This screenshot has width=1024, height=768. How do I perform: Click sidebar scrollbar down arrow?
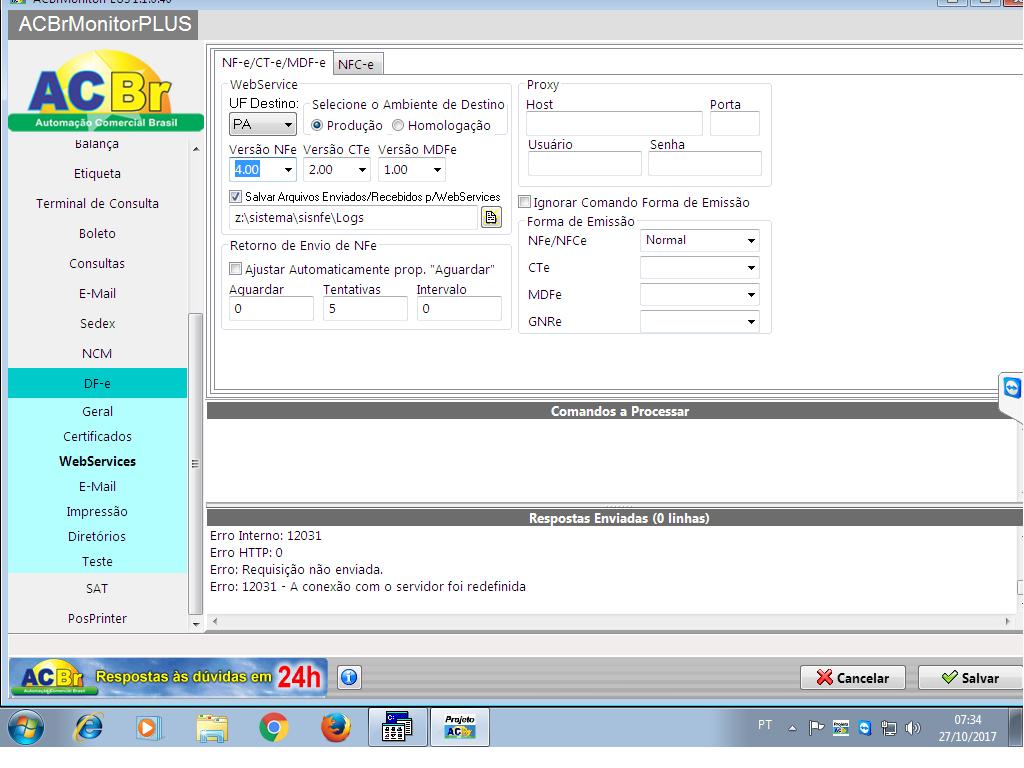click(196, 624)
